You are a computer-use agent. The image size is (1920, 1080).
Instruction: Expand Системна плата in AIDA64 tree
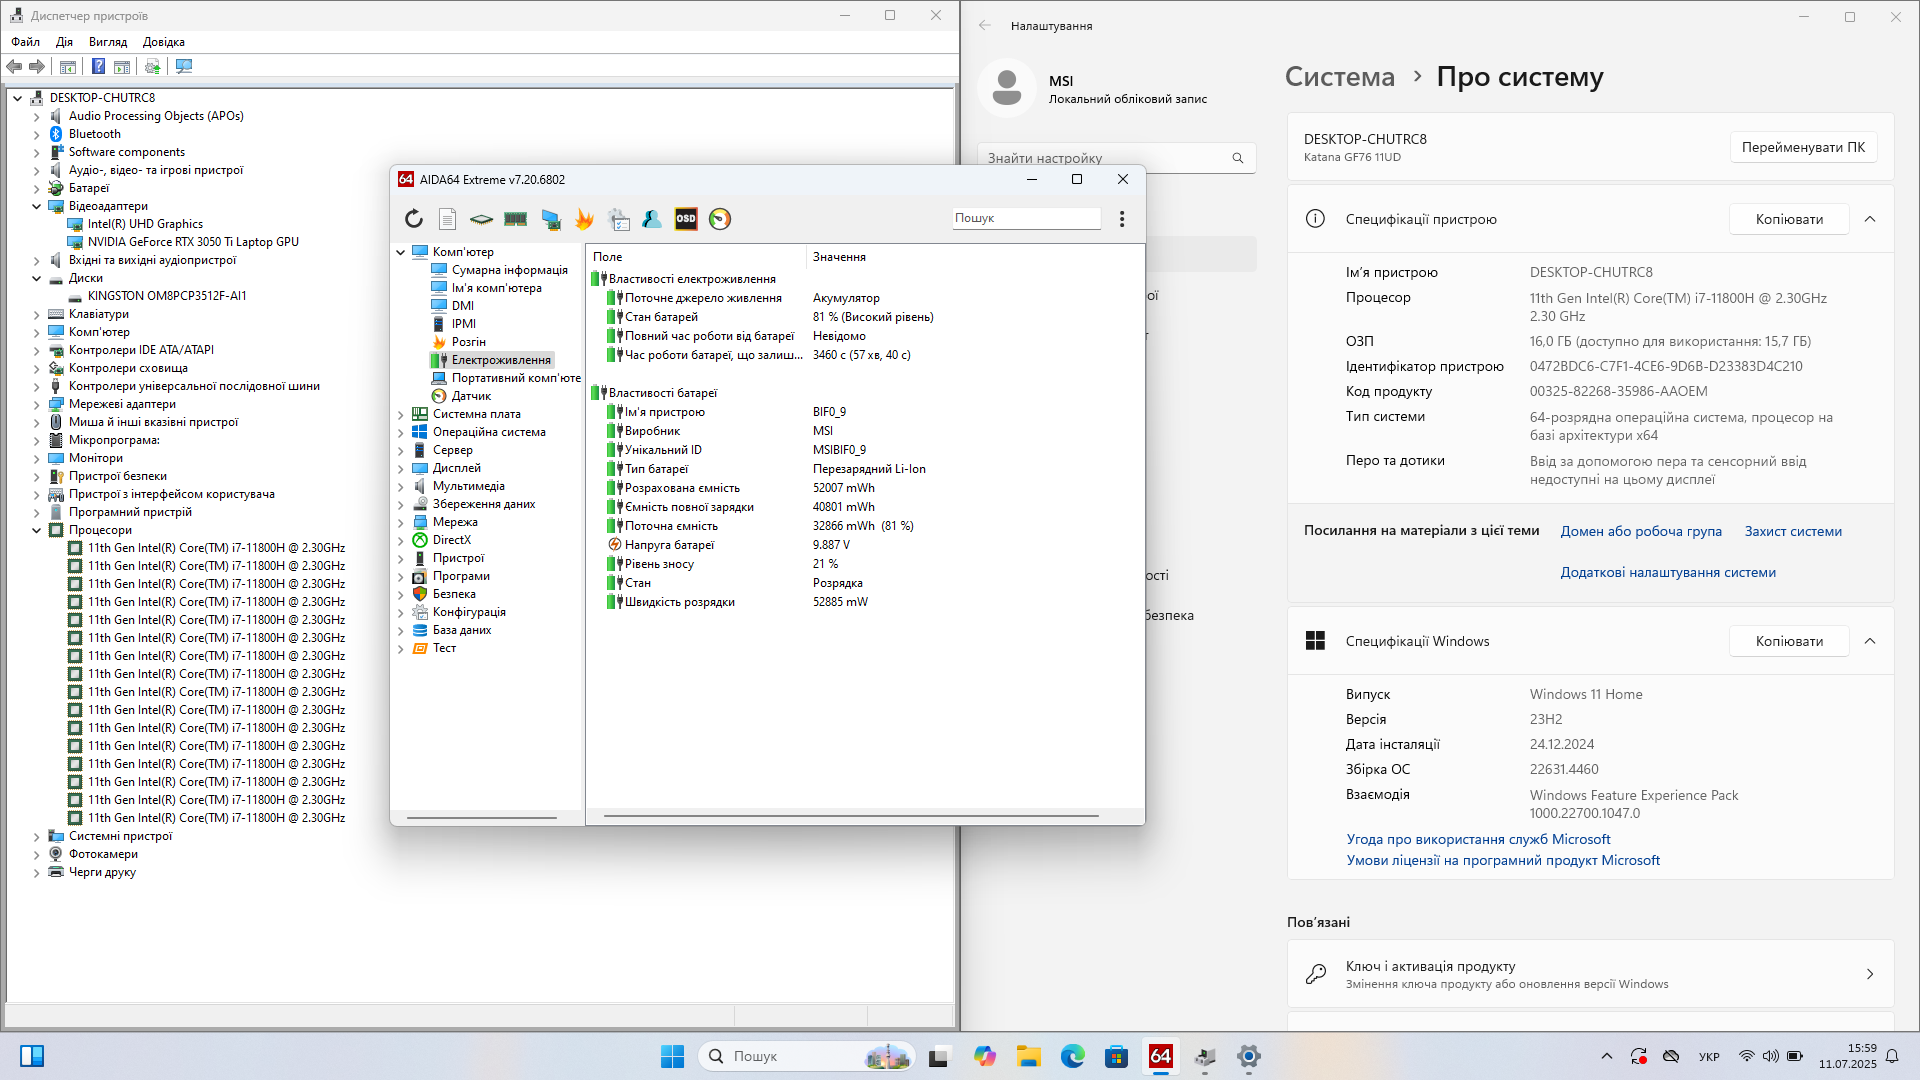pos(401,414)
